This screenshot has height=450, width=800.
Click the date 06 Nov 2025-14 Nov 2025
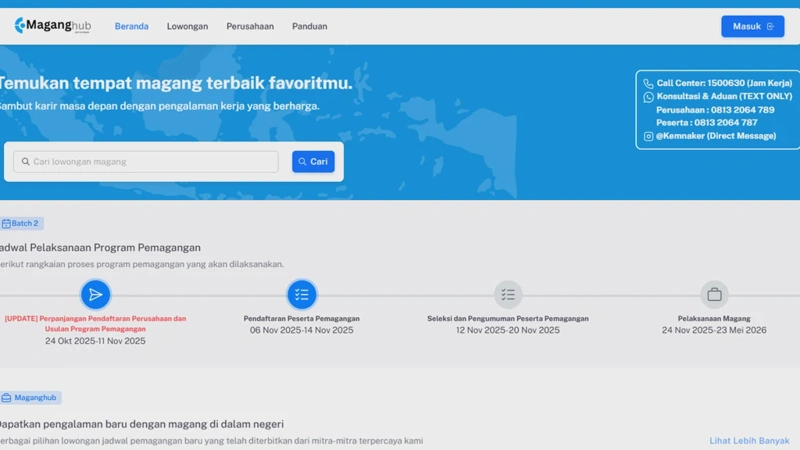click(x=302, y=330)
